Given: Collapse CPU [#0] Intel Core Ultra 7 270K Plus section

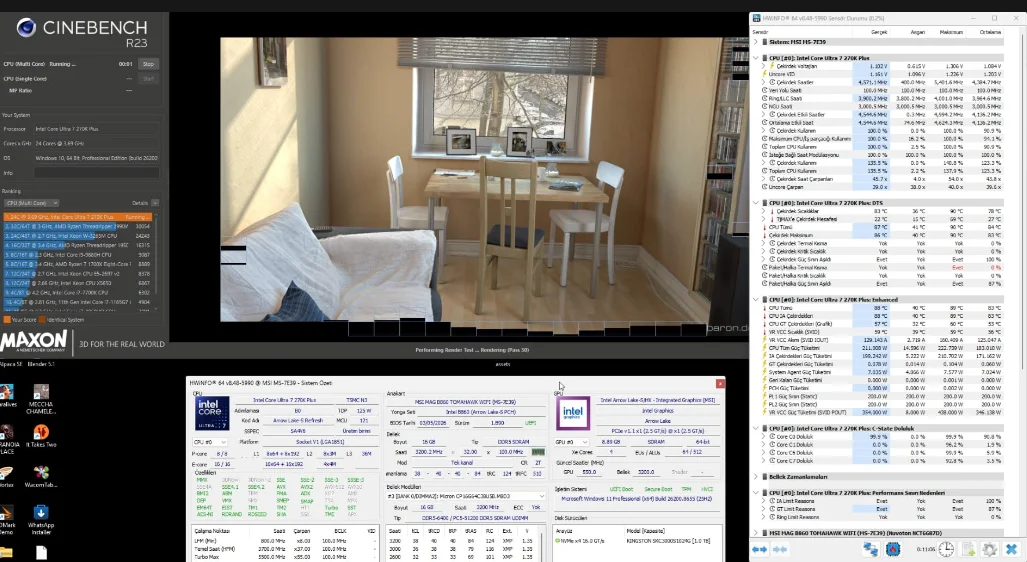Looking at the screenshot, I should [x=756, y=58].
